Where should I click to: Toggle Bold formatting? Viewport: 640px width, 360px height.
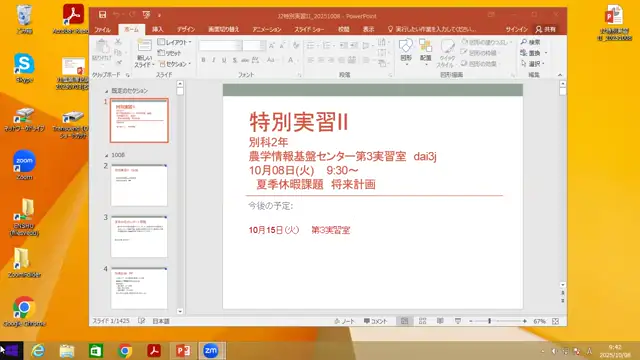203,60
